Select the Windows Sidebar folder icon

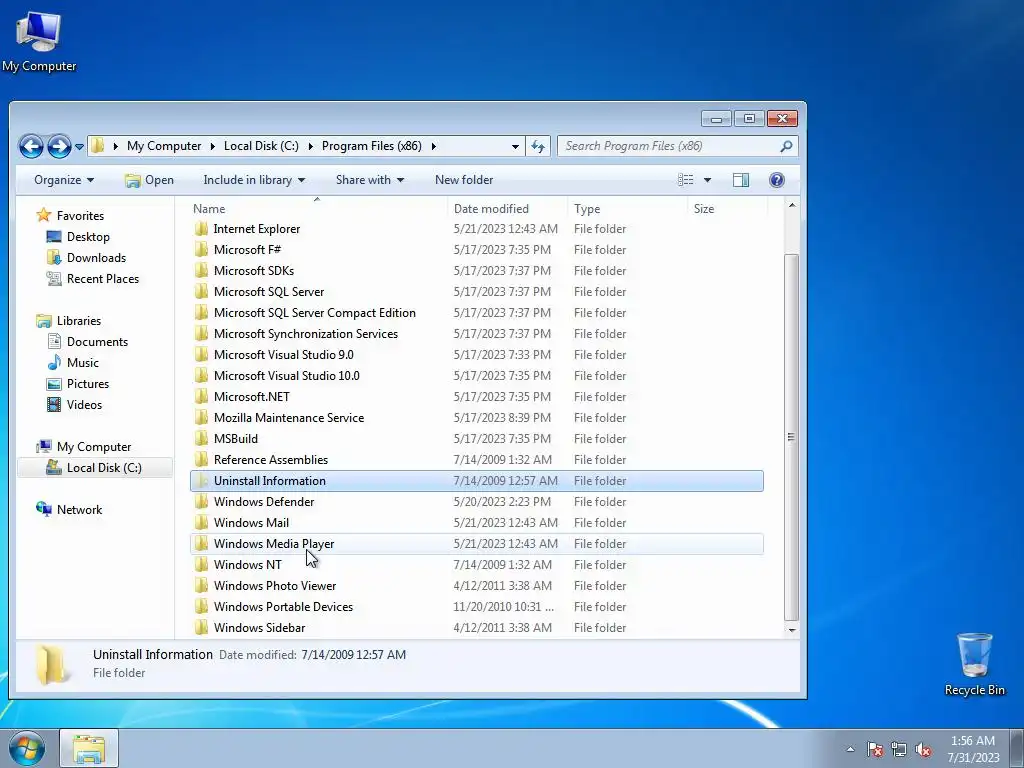(x=201, y=628)
